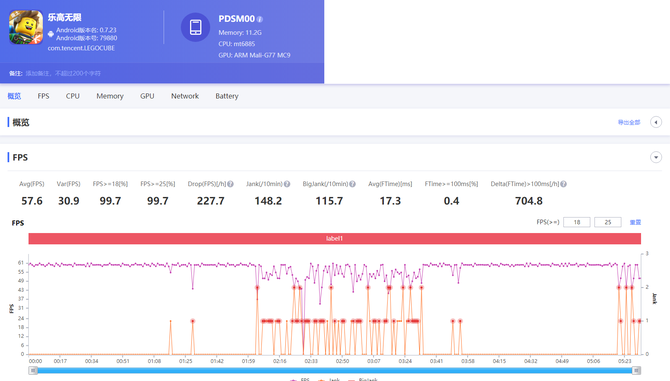Viewport: 670px width, 381px height.
Task: Open help icon next to Drop(FPS)
Action: point(230,184)
